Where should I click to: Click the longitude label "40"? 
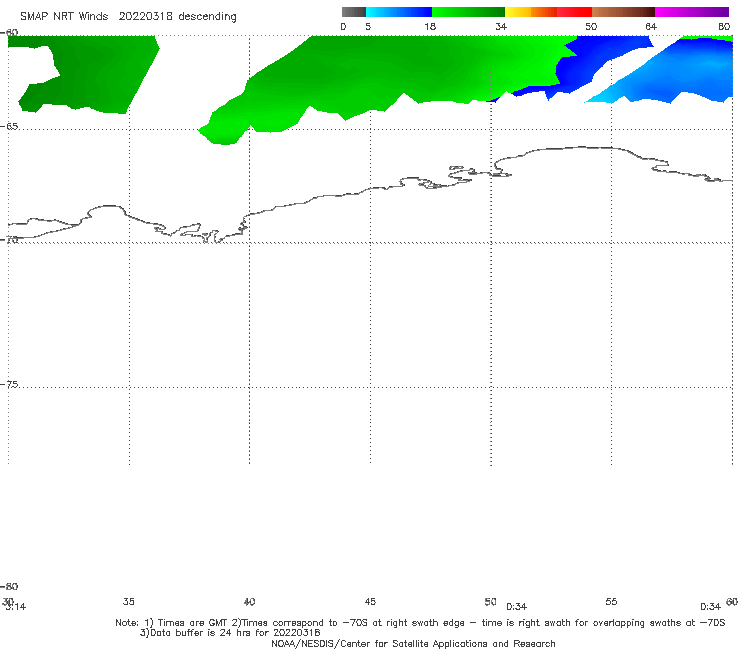[250, 601]
